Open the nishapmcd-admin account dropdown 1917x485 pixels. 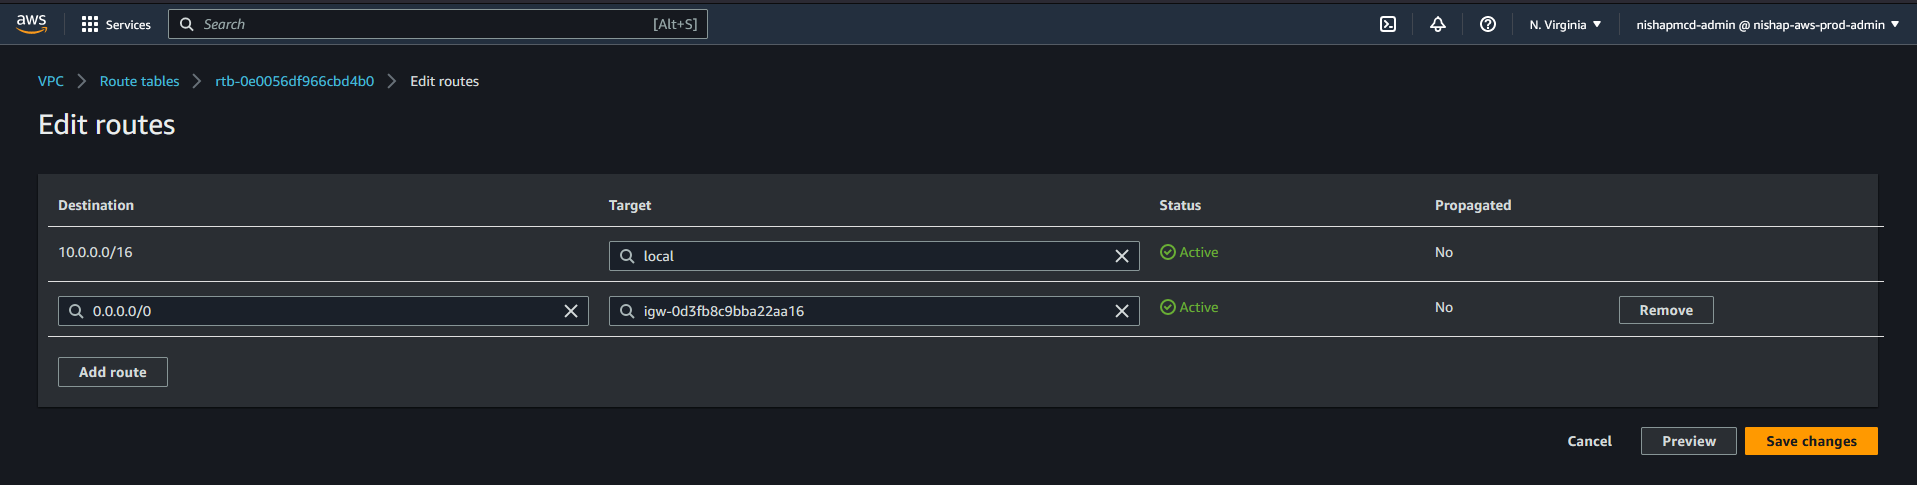click(1766, 24)
